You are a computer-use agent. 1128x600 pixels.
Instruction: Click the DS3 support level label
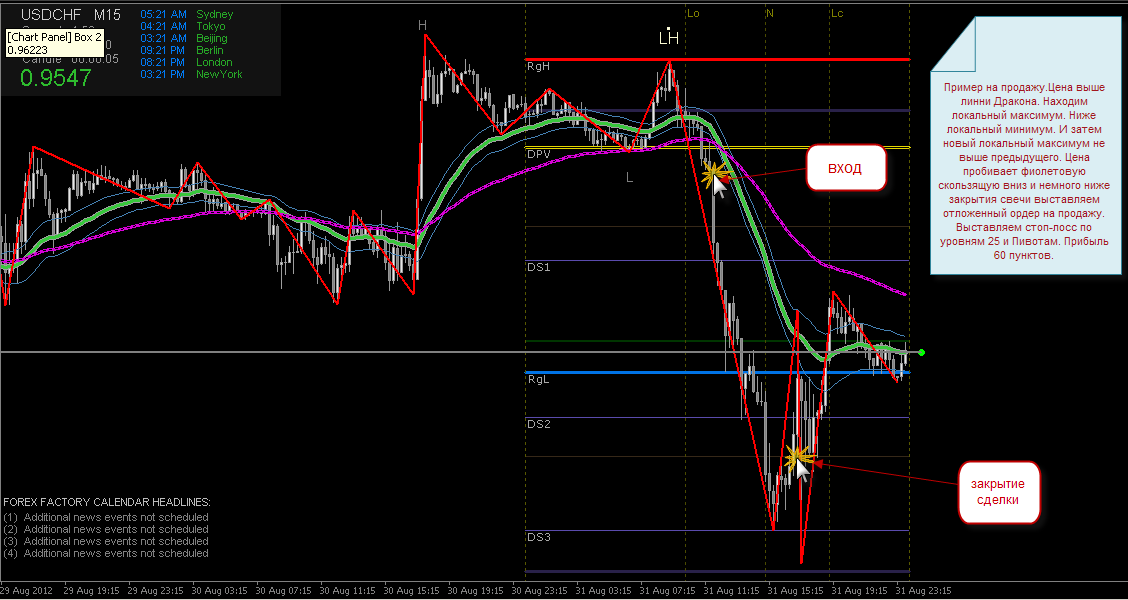[x=538, y=537]
